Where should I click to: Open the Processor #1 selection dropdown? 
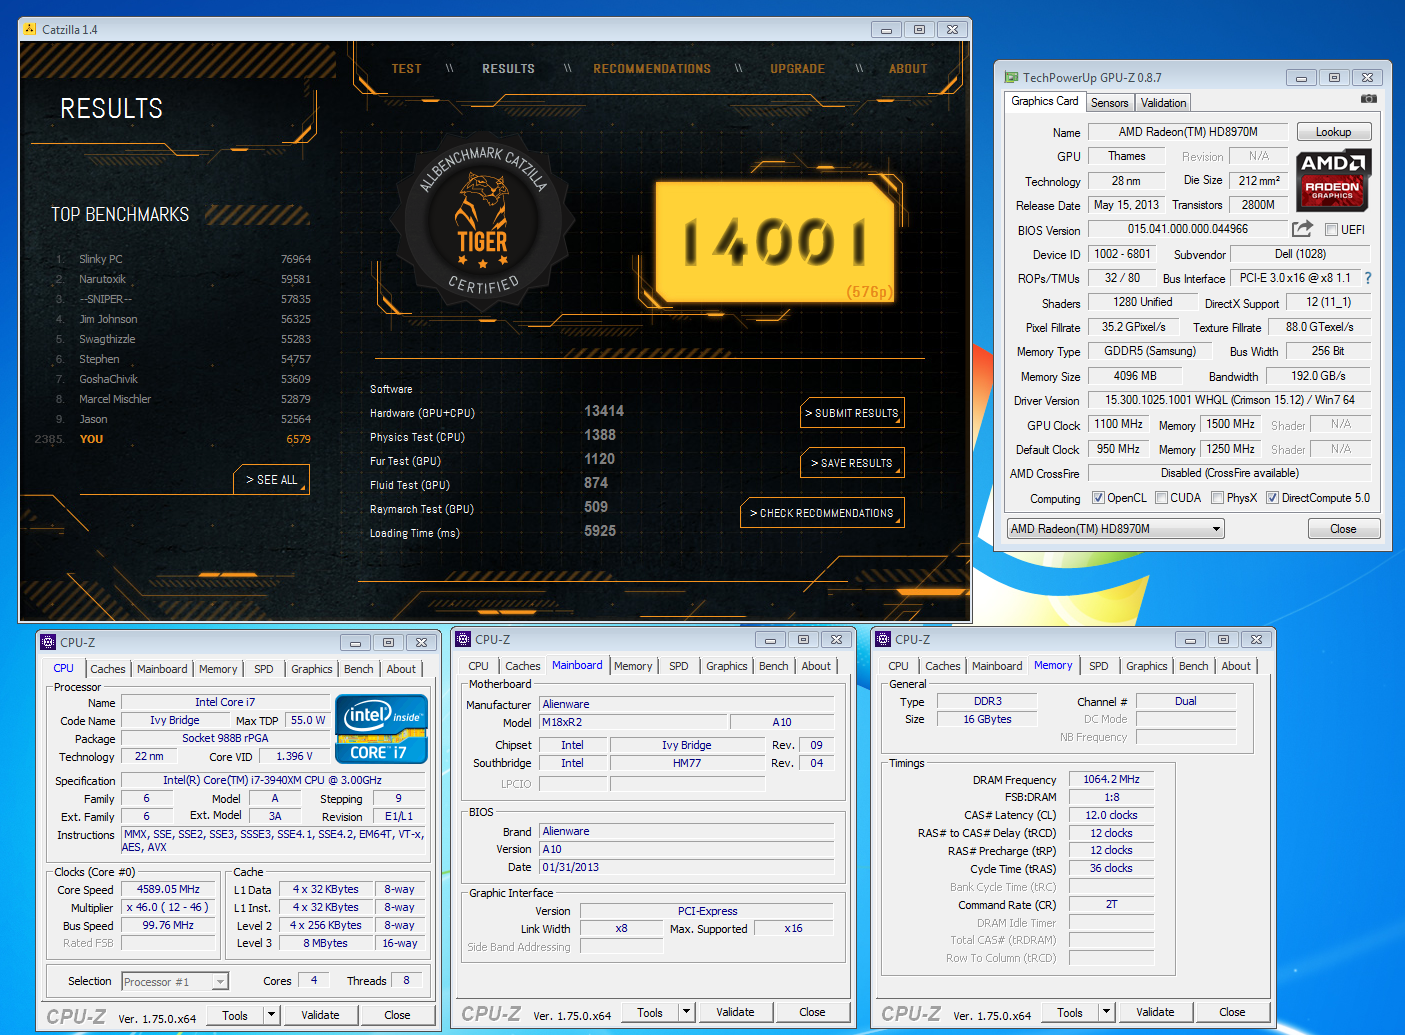click(175, 982)
